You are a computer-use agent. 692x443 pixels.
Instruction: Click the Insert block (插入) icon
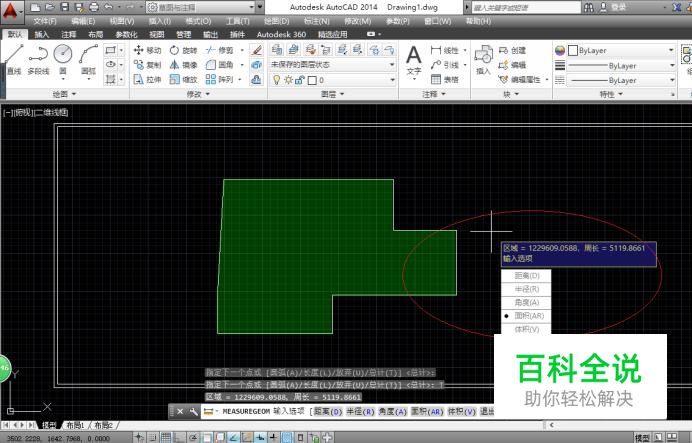pyautogui.click(x=484, y=57)
